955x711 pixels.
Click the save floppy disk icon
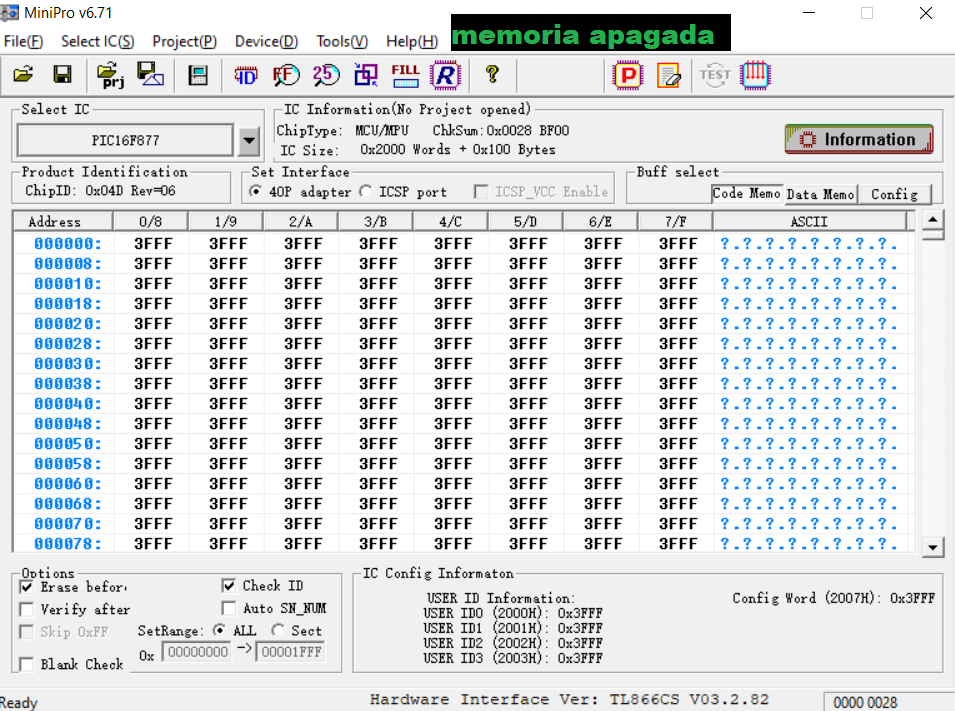coord(62,75)
